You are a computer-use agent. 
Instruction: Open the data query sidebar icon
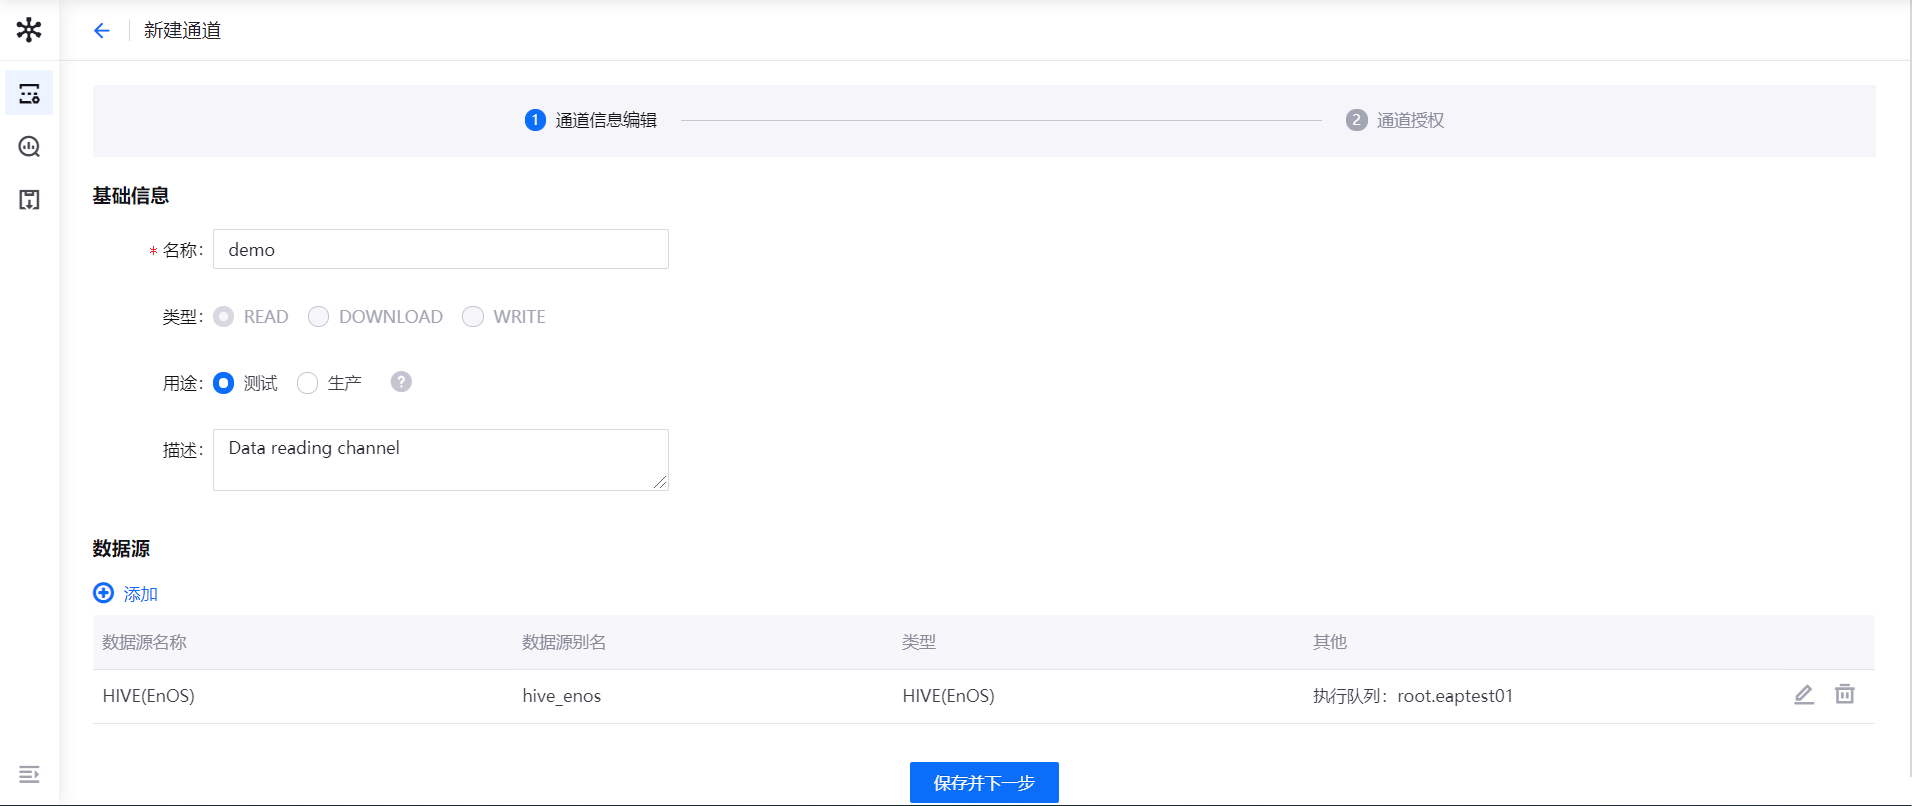coord(29,146)
